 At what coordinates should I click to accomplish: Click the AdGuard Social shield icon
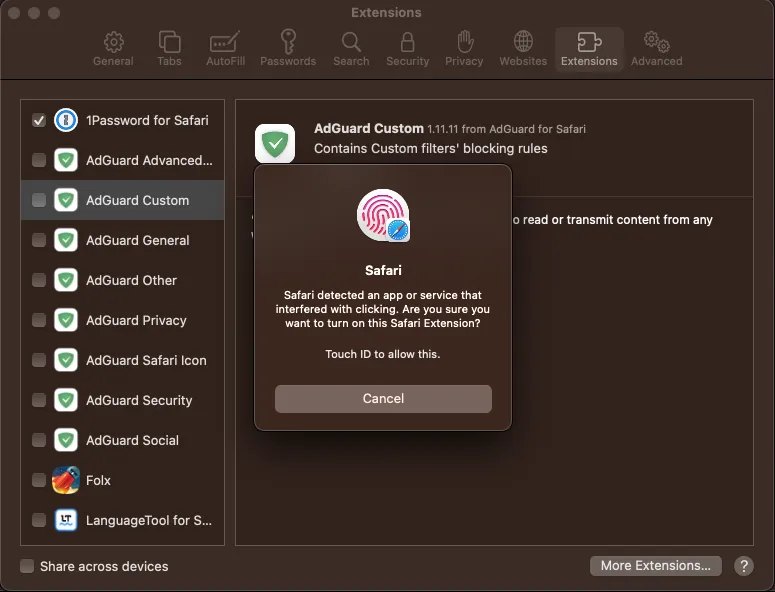pyautogui.click(x=66, y=440)
